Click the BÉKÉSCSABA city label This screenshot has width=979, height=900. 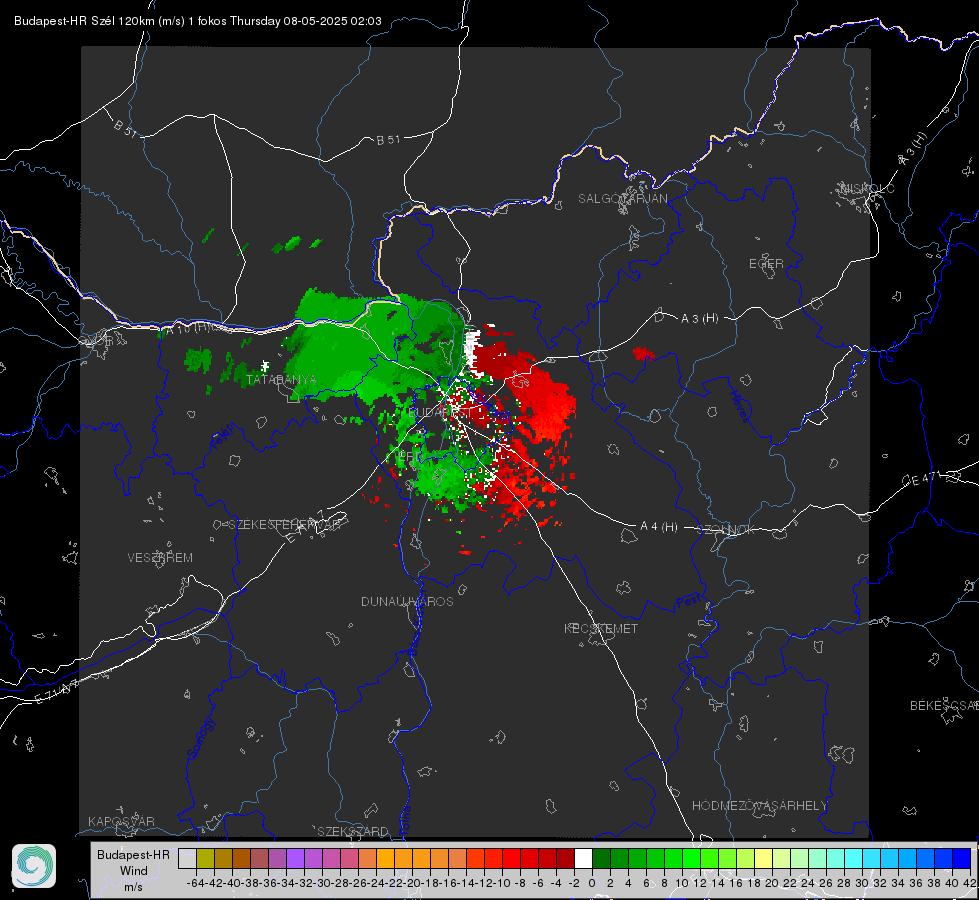(x=944, y=705)
